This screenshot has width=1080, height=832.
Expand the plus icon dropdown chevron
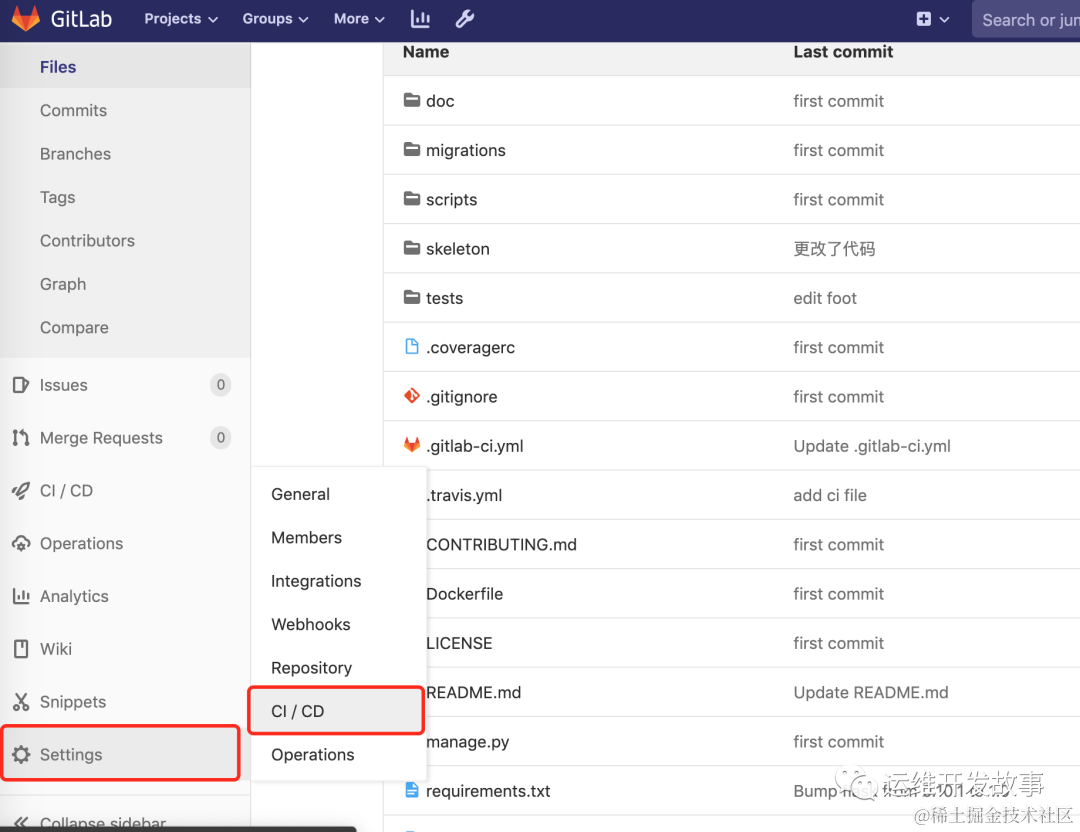pos(944,20)
